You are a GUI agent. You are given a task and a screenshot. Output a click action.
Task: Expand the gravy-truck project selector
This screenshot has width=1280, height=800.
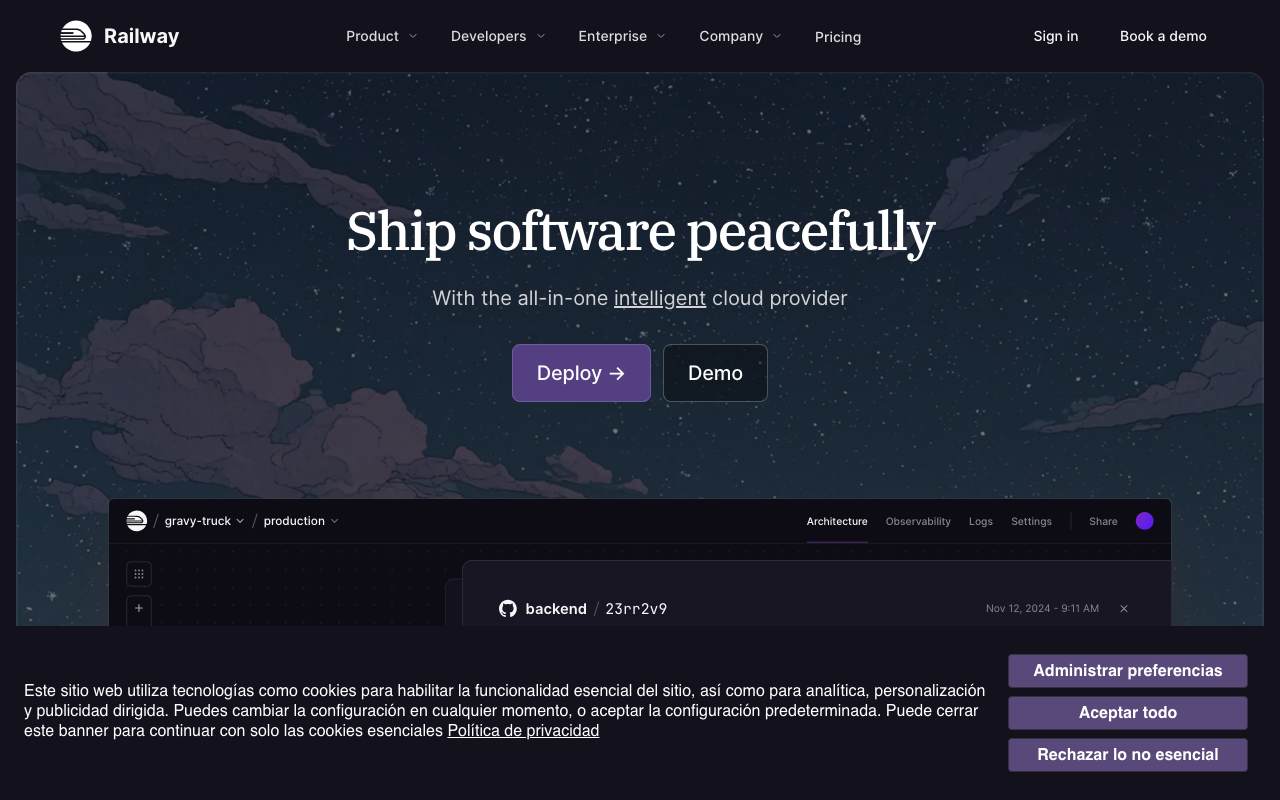(205, 521)
